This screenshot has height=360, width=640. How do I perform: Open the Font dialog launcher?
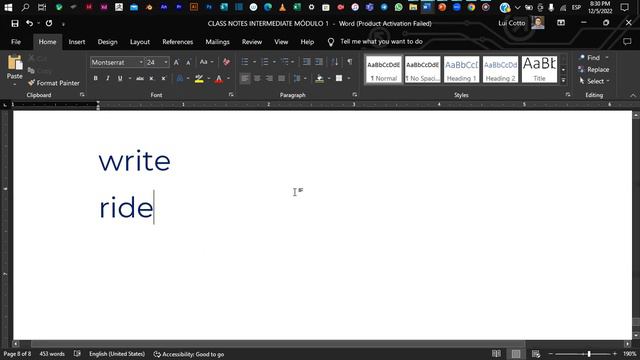click(231, 95)
